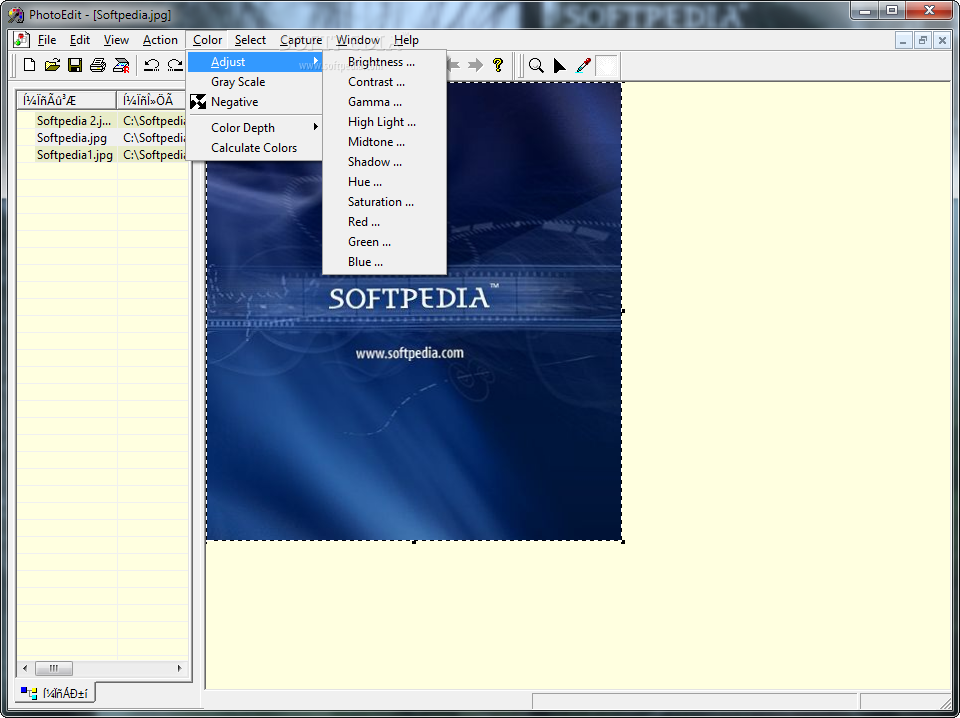Screen dimensions: 960x718
Task: Open the Action menu
Action: click(x=160, y=40)
